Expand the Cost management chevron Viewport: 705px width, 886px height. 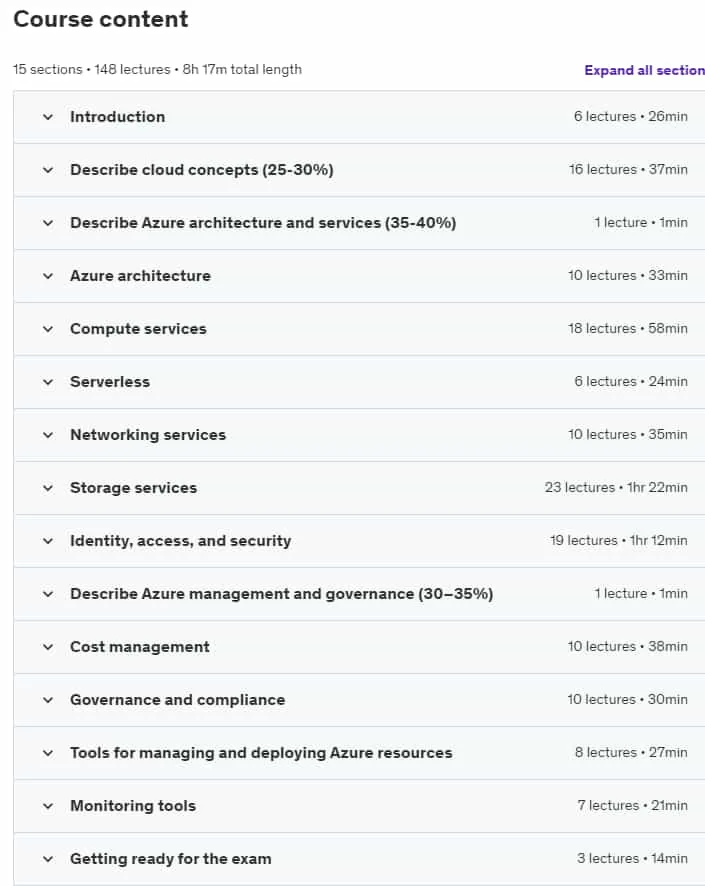click(48, 647)
